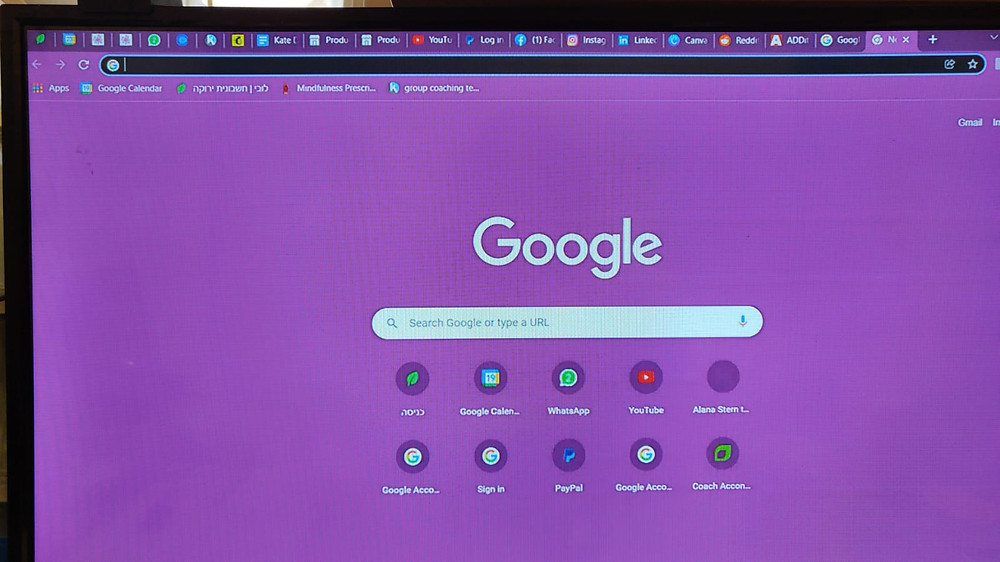Screen dimensions: 1000x562
Task: Switch to the YouTube tab
Action: click(x=432, y=40)
